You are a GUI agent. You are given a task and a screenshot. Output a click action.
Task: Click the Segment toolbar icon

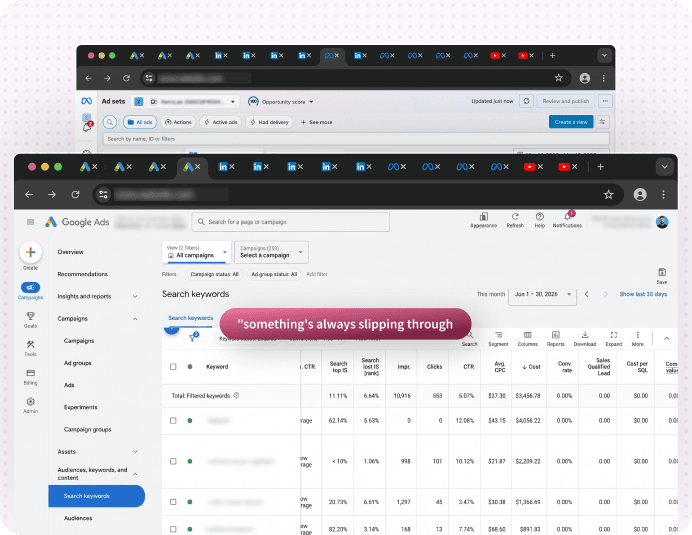[498, 335]
